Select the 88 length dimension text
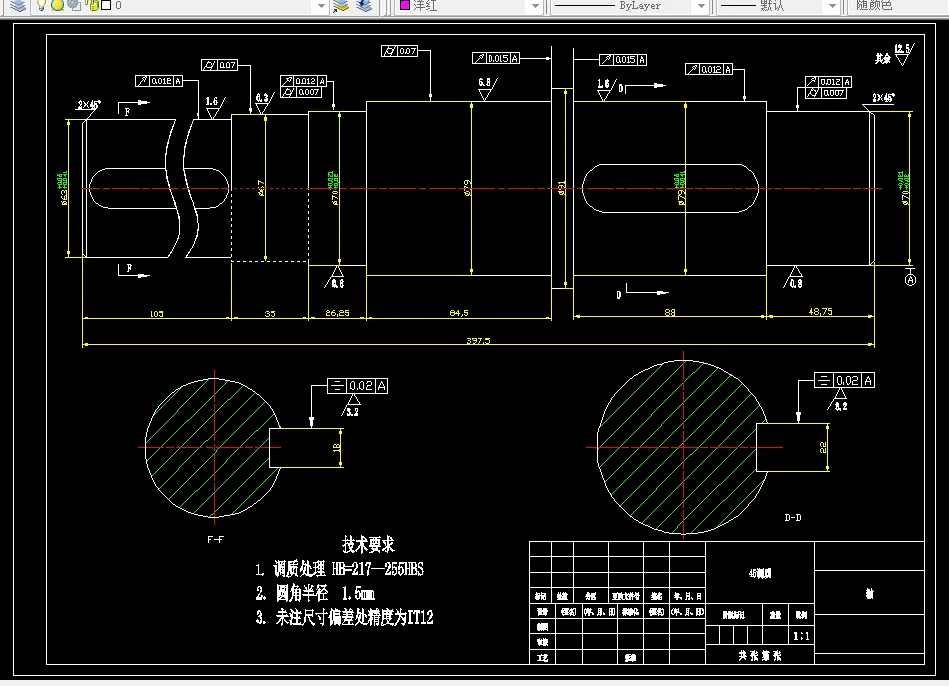This screenshot has height=686, width=949. click(x=669, y=312)
